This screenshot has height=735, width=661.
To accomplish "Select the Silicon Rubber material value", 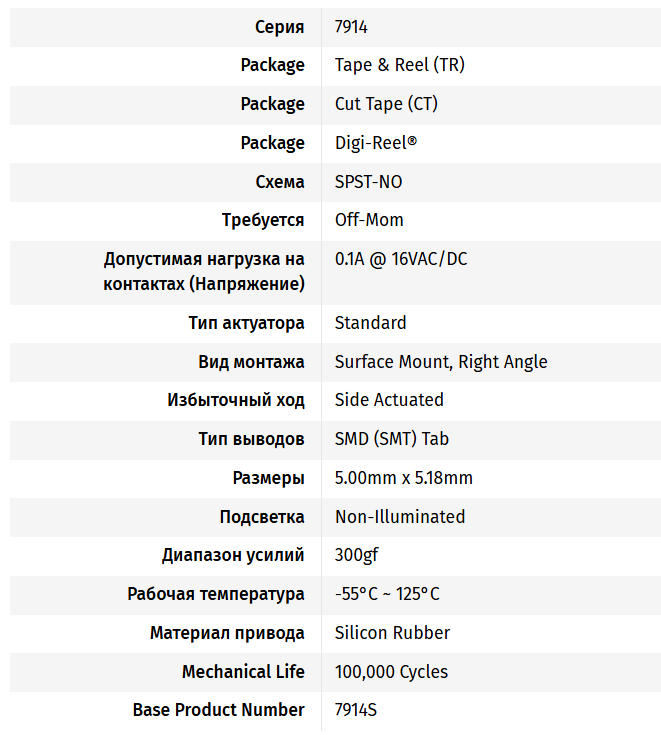I will pos(392,633).
